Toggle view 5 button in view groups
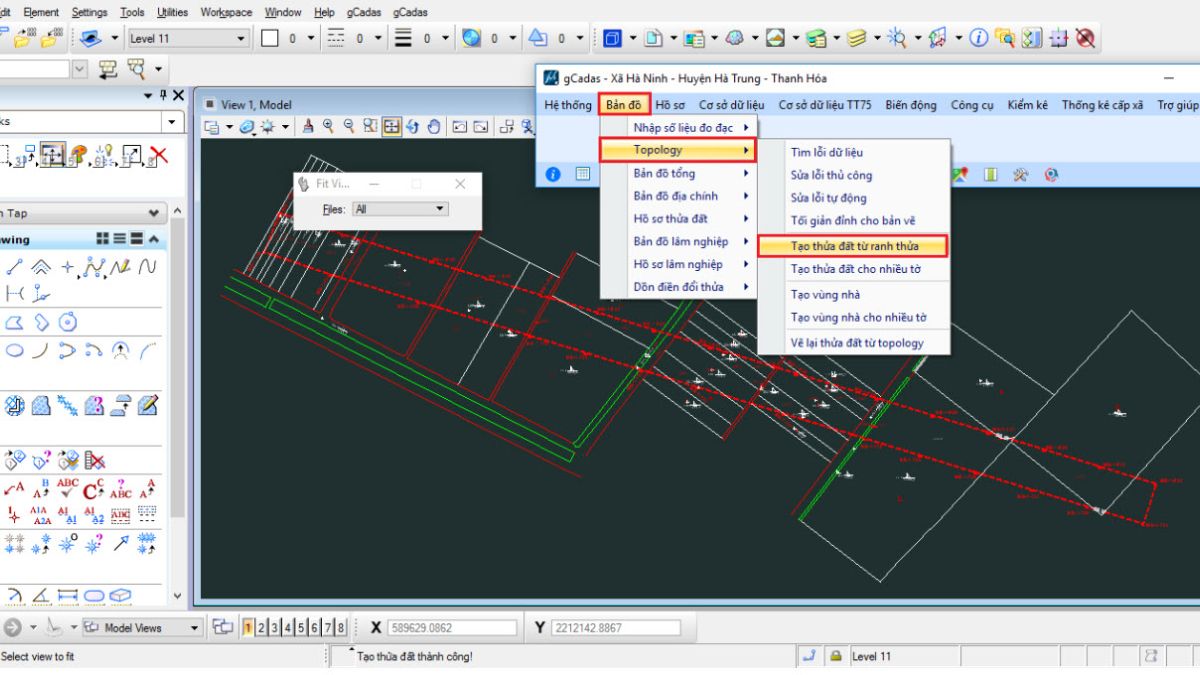1200x675 pixels. click(x=301, y=627)
